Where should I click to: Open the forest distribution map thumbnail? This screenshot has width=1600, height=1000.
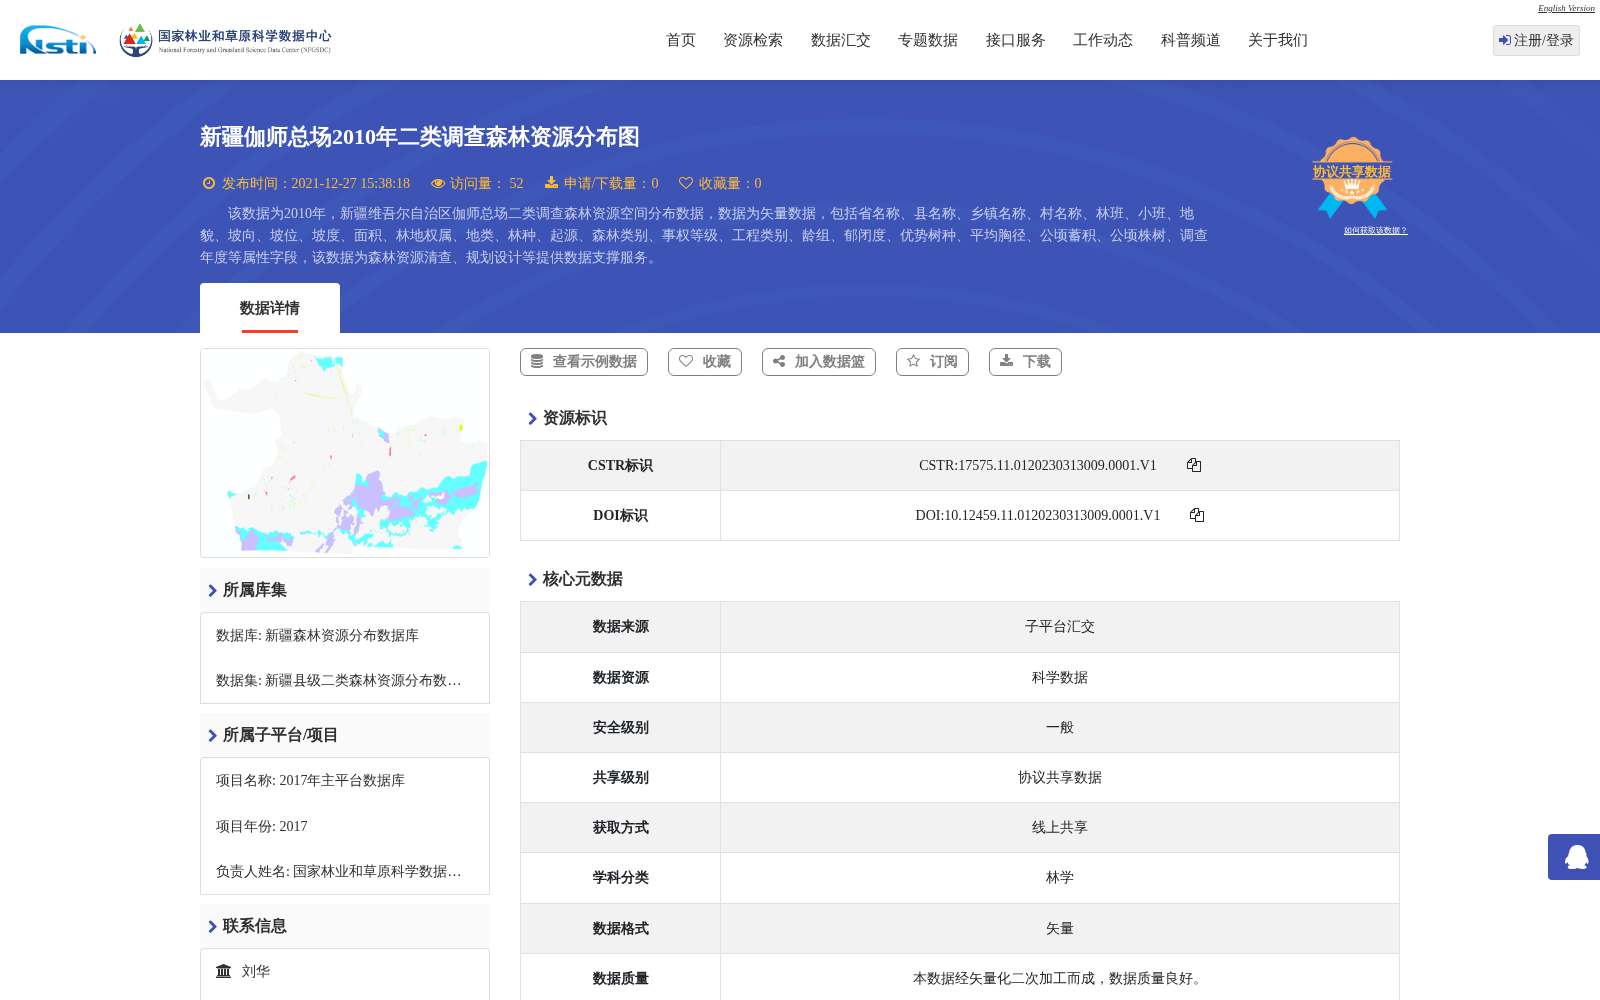(345, 453)
